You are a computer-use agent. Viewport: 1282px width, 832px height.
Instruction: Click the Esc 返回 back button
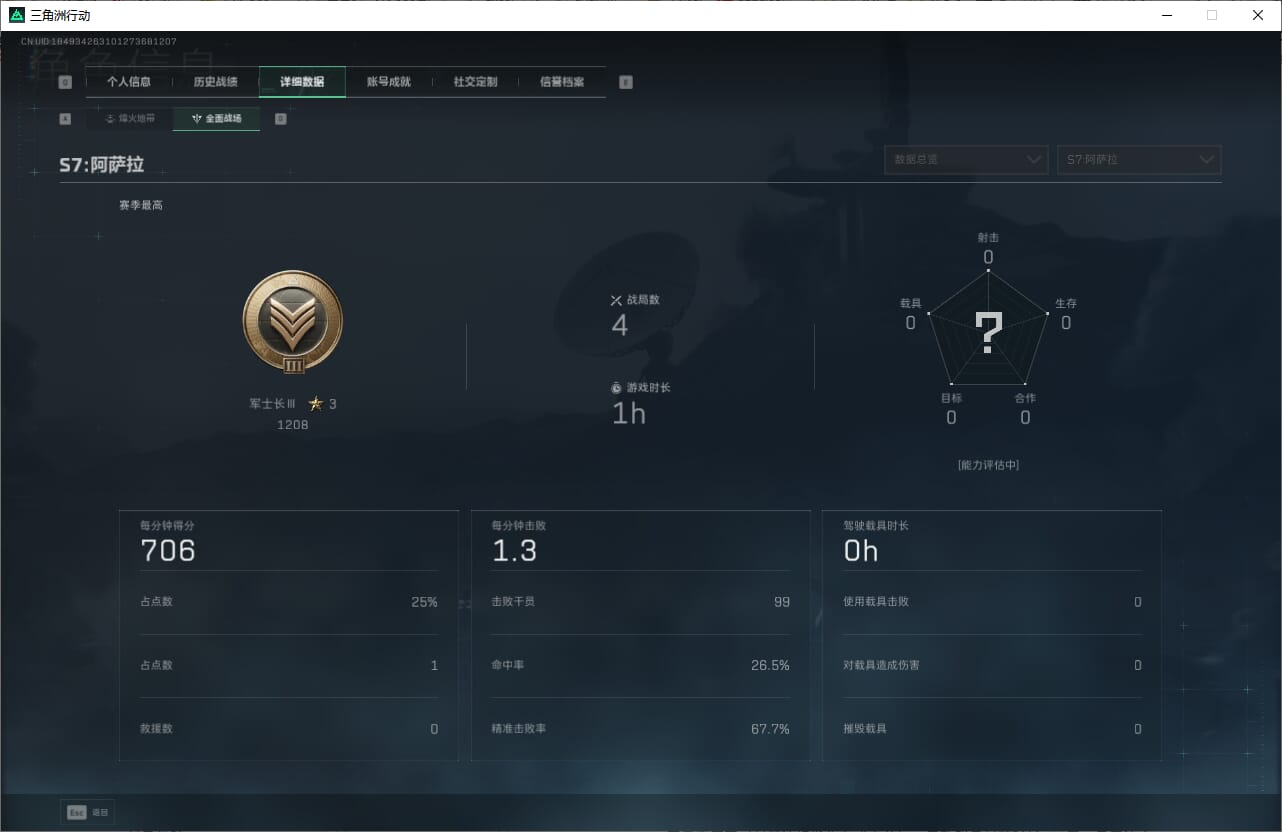(x=87, y=813)
